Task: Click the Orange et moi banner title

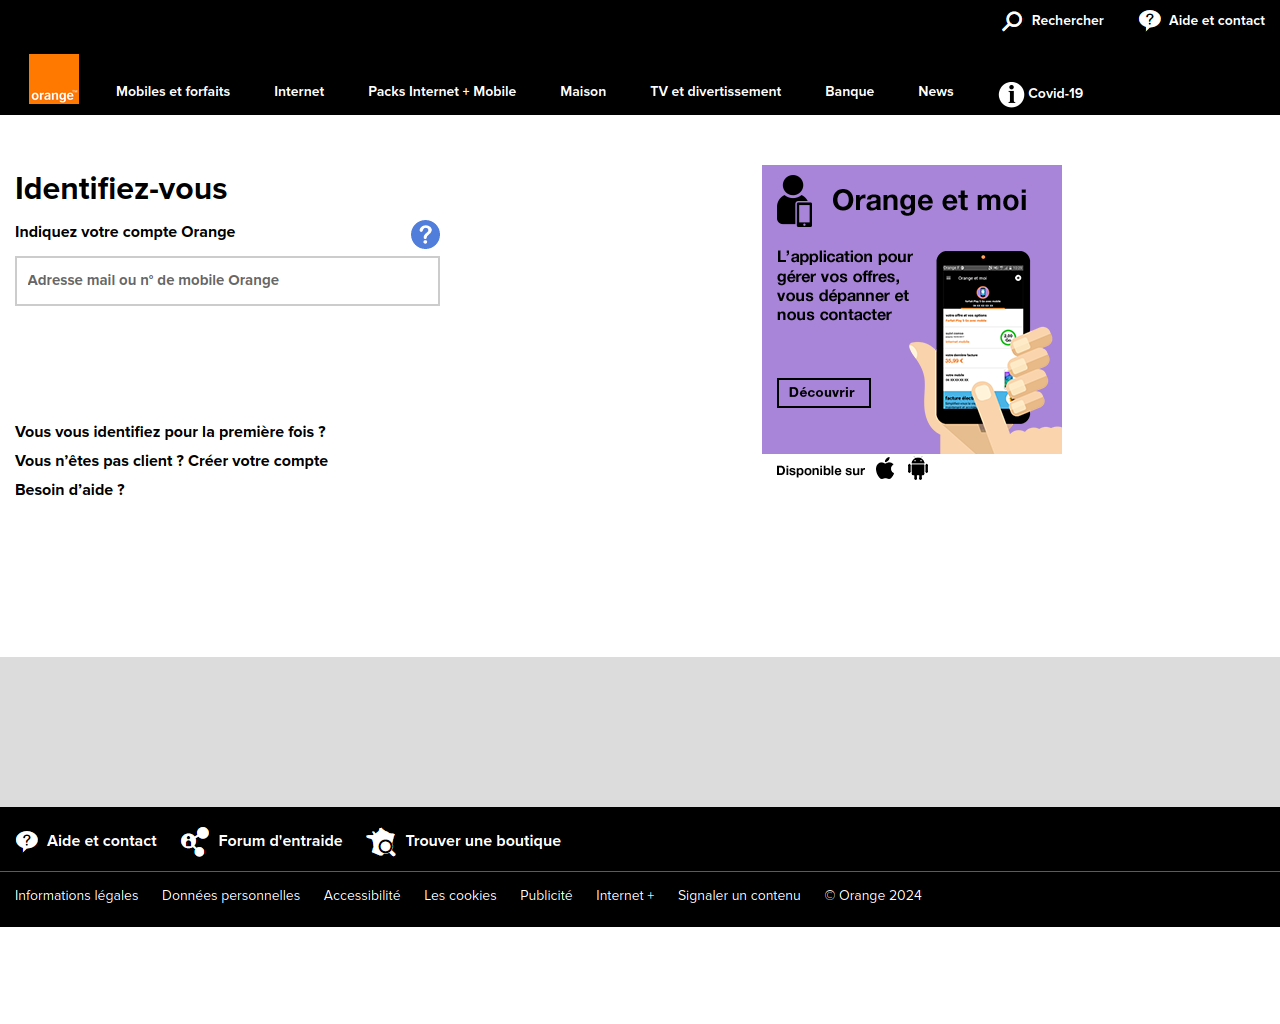Action: pyautogui.click(x=930, y=200)
